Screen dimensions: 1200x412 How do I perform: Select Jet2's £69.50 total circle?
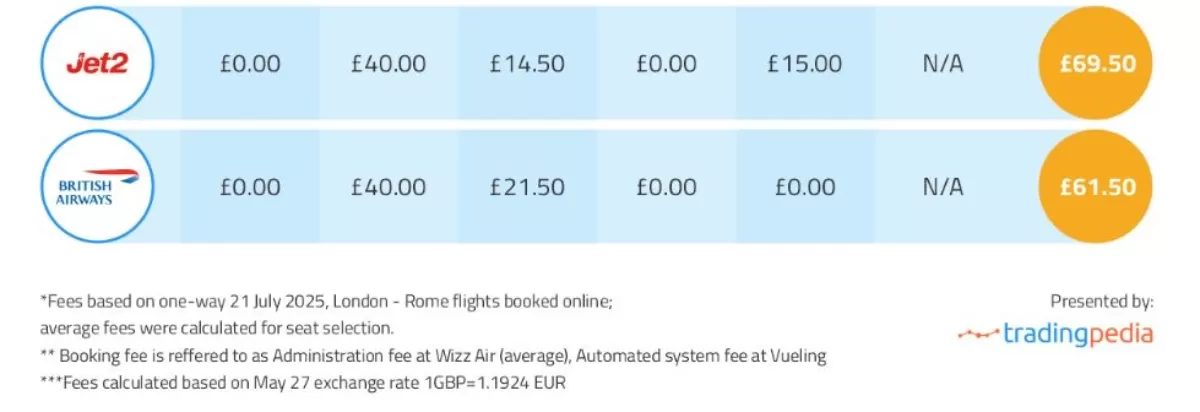pyautogui.click(x=1097, y=64)
